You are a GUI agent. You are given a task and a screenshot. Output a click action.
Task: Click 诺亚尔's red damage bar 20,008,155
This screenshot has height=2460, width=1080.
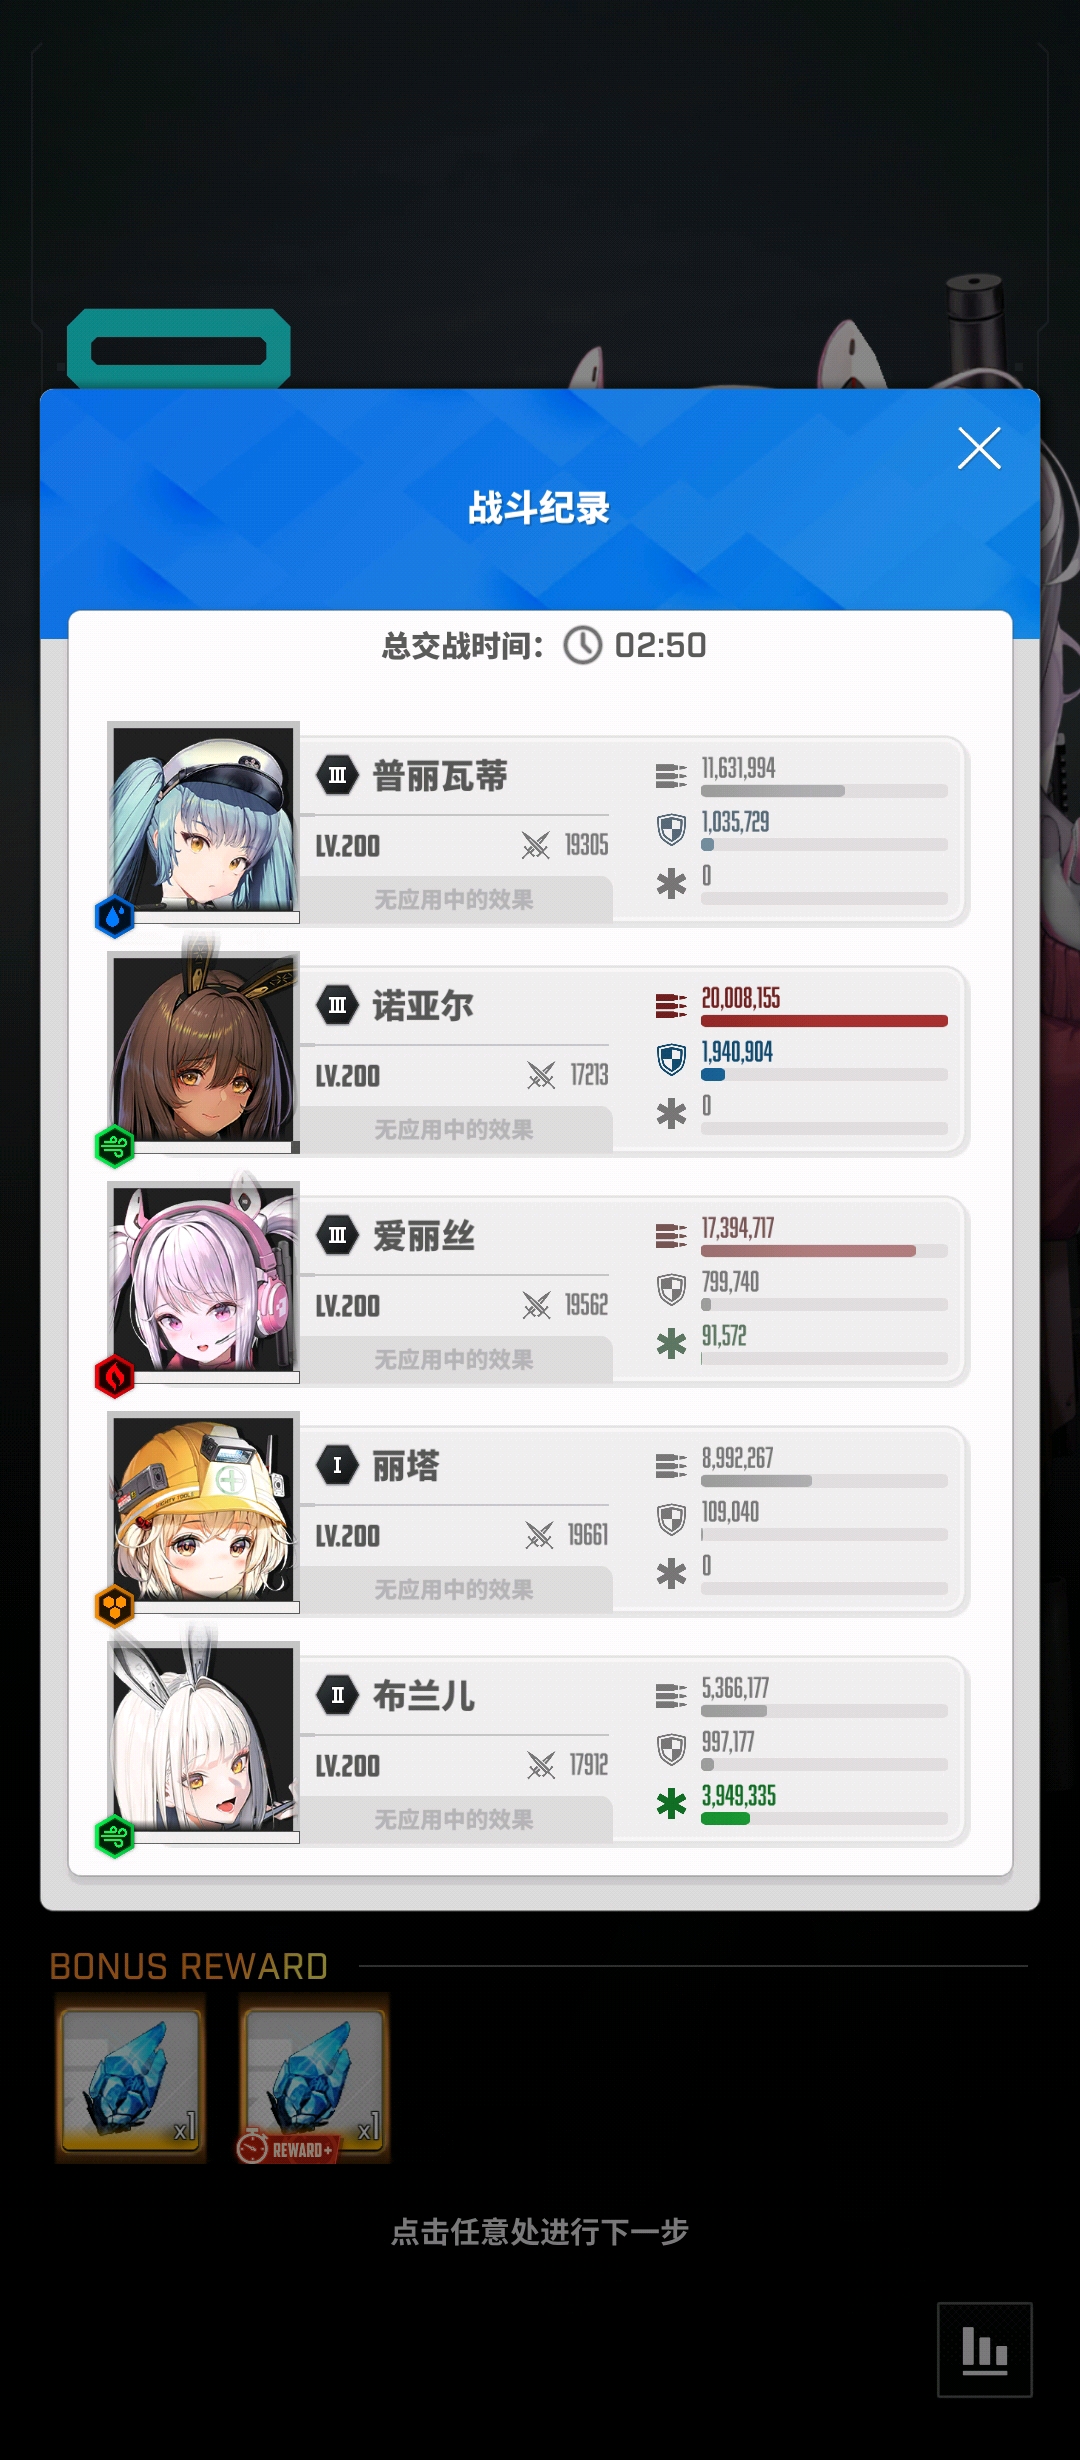[824, 1021]
